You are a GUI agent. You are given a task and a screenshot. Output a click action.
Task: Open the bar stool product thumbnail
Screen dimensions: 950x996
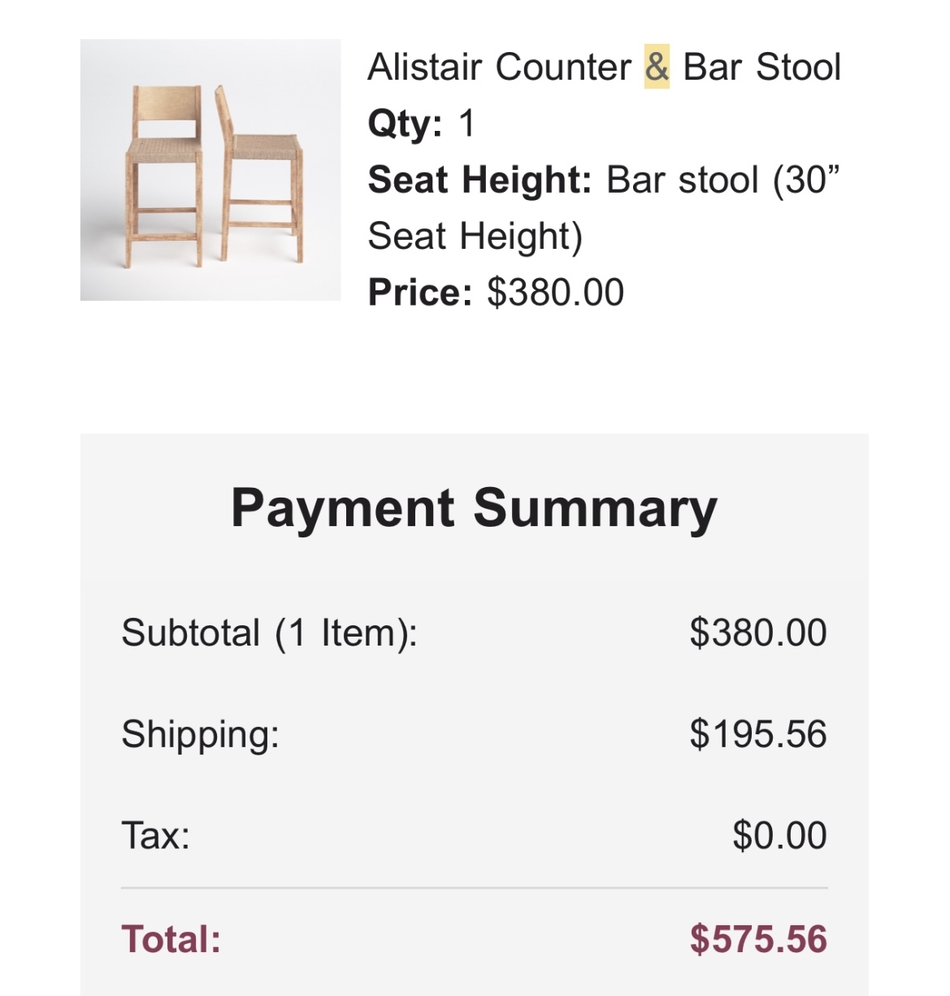point(210,170)
